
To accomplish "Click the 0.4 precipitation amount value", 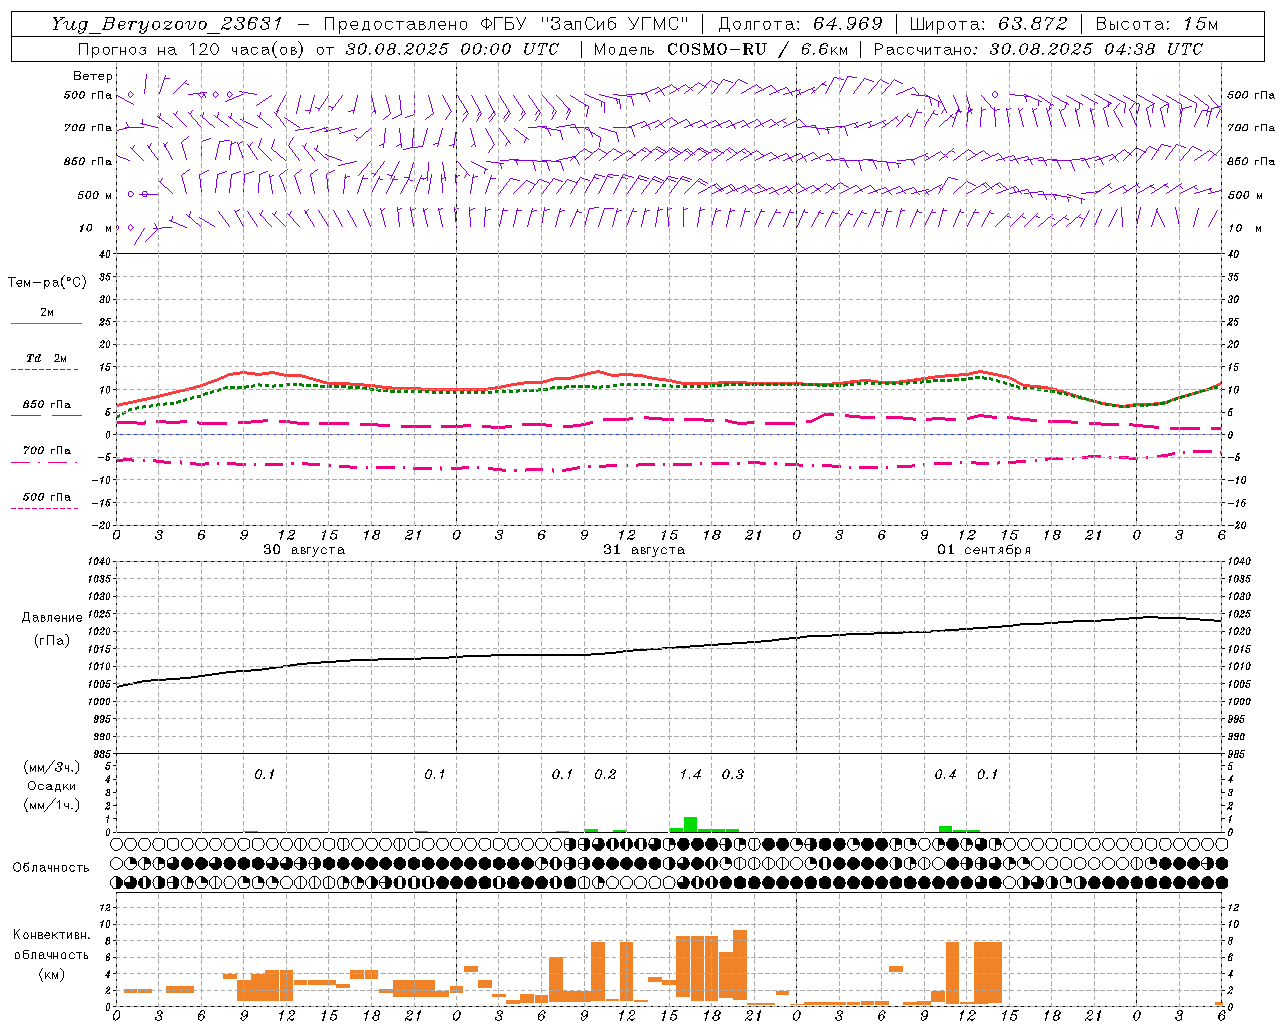I will (945, 774).
